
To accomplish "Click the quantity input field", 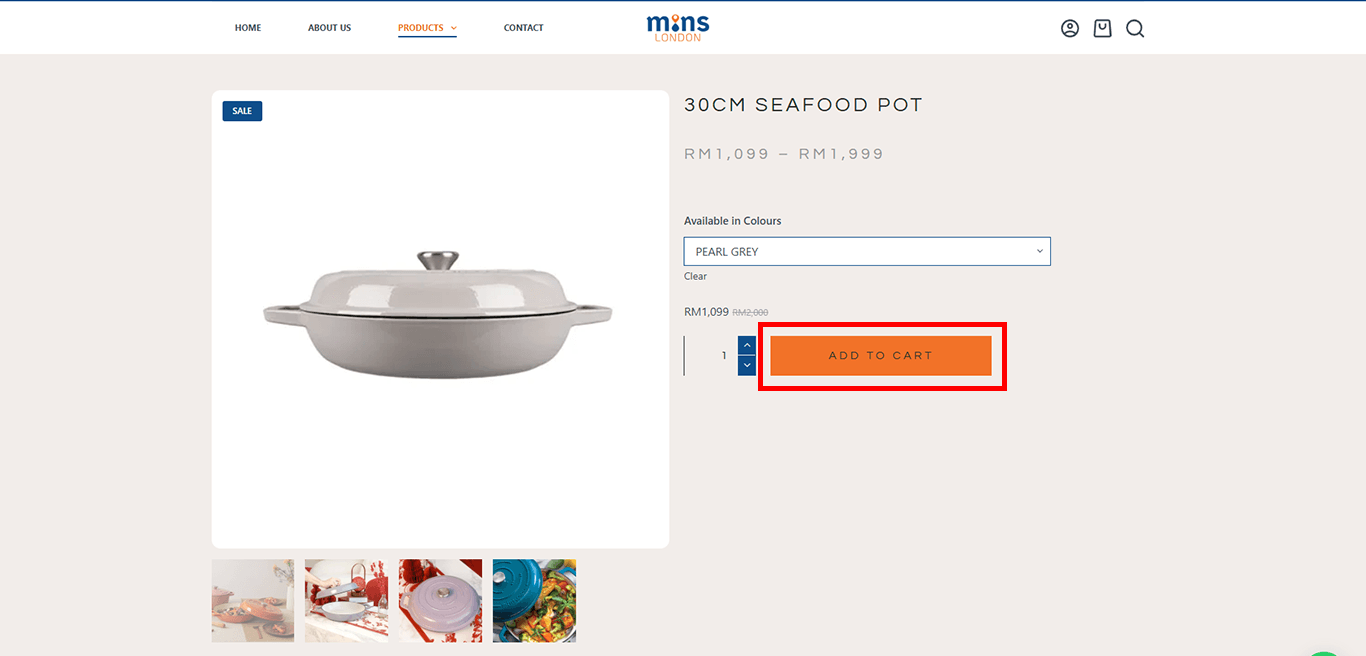I will pos(712,356).
